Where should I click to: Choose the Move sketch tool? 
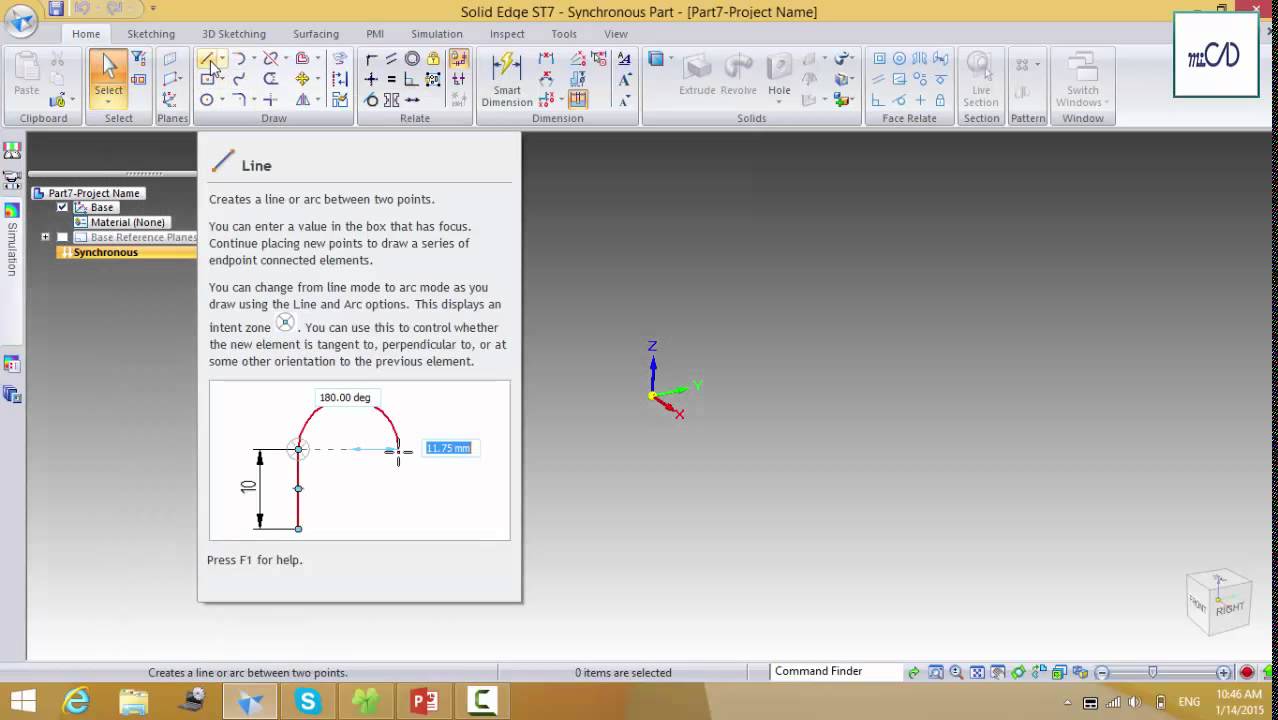point(302,79)
